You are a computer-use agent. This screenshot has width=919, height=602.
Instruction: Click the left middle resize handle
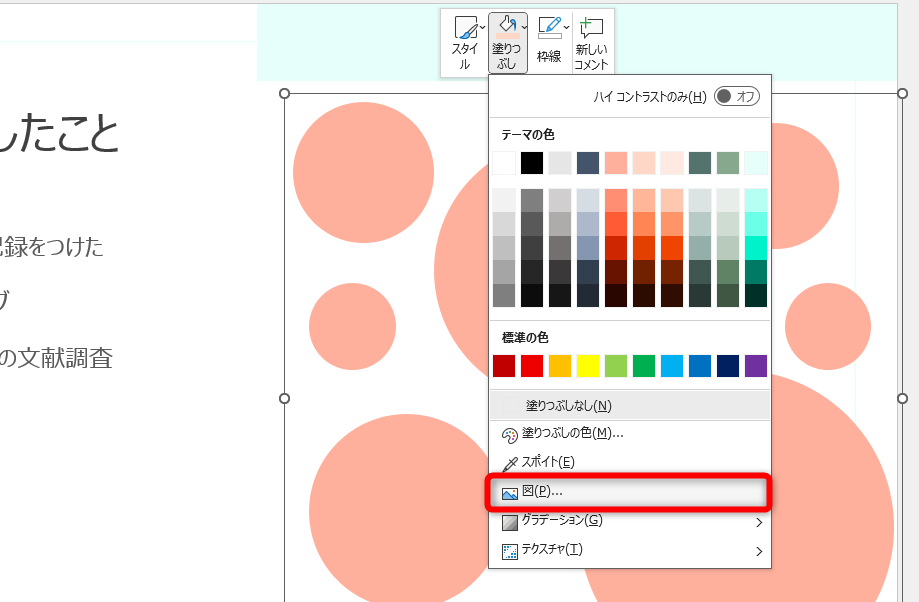pyautogui.click(x=285, y=398)
